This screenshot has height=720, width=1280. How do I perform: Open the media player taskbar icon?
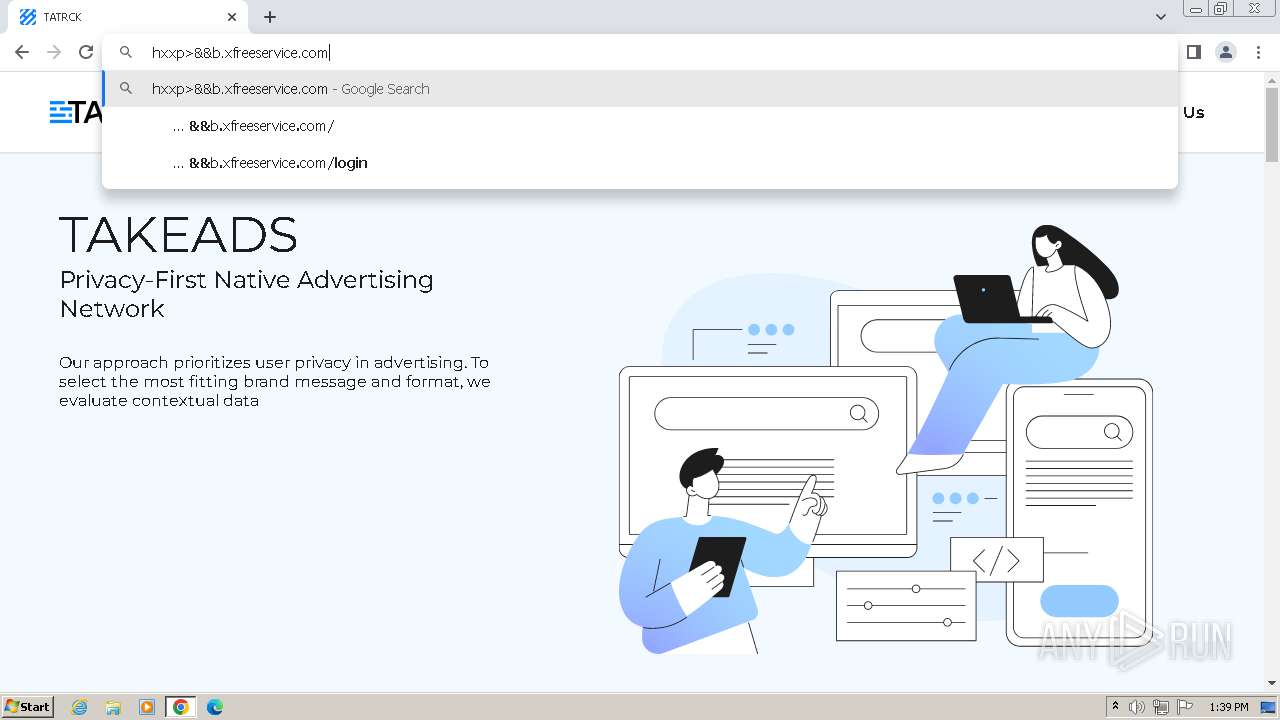pyautogui.click(x=147, y=707)
